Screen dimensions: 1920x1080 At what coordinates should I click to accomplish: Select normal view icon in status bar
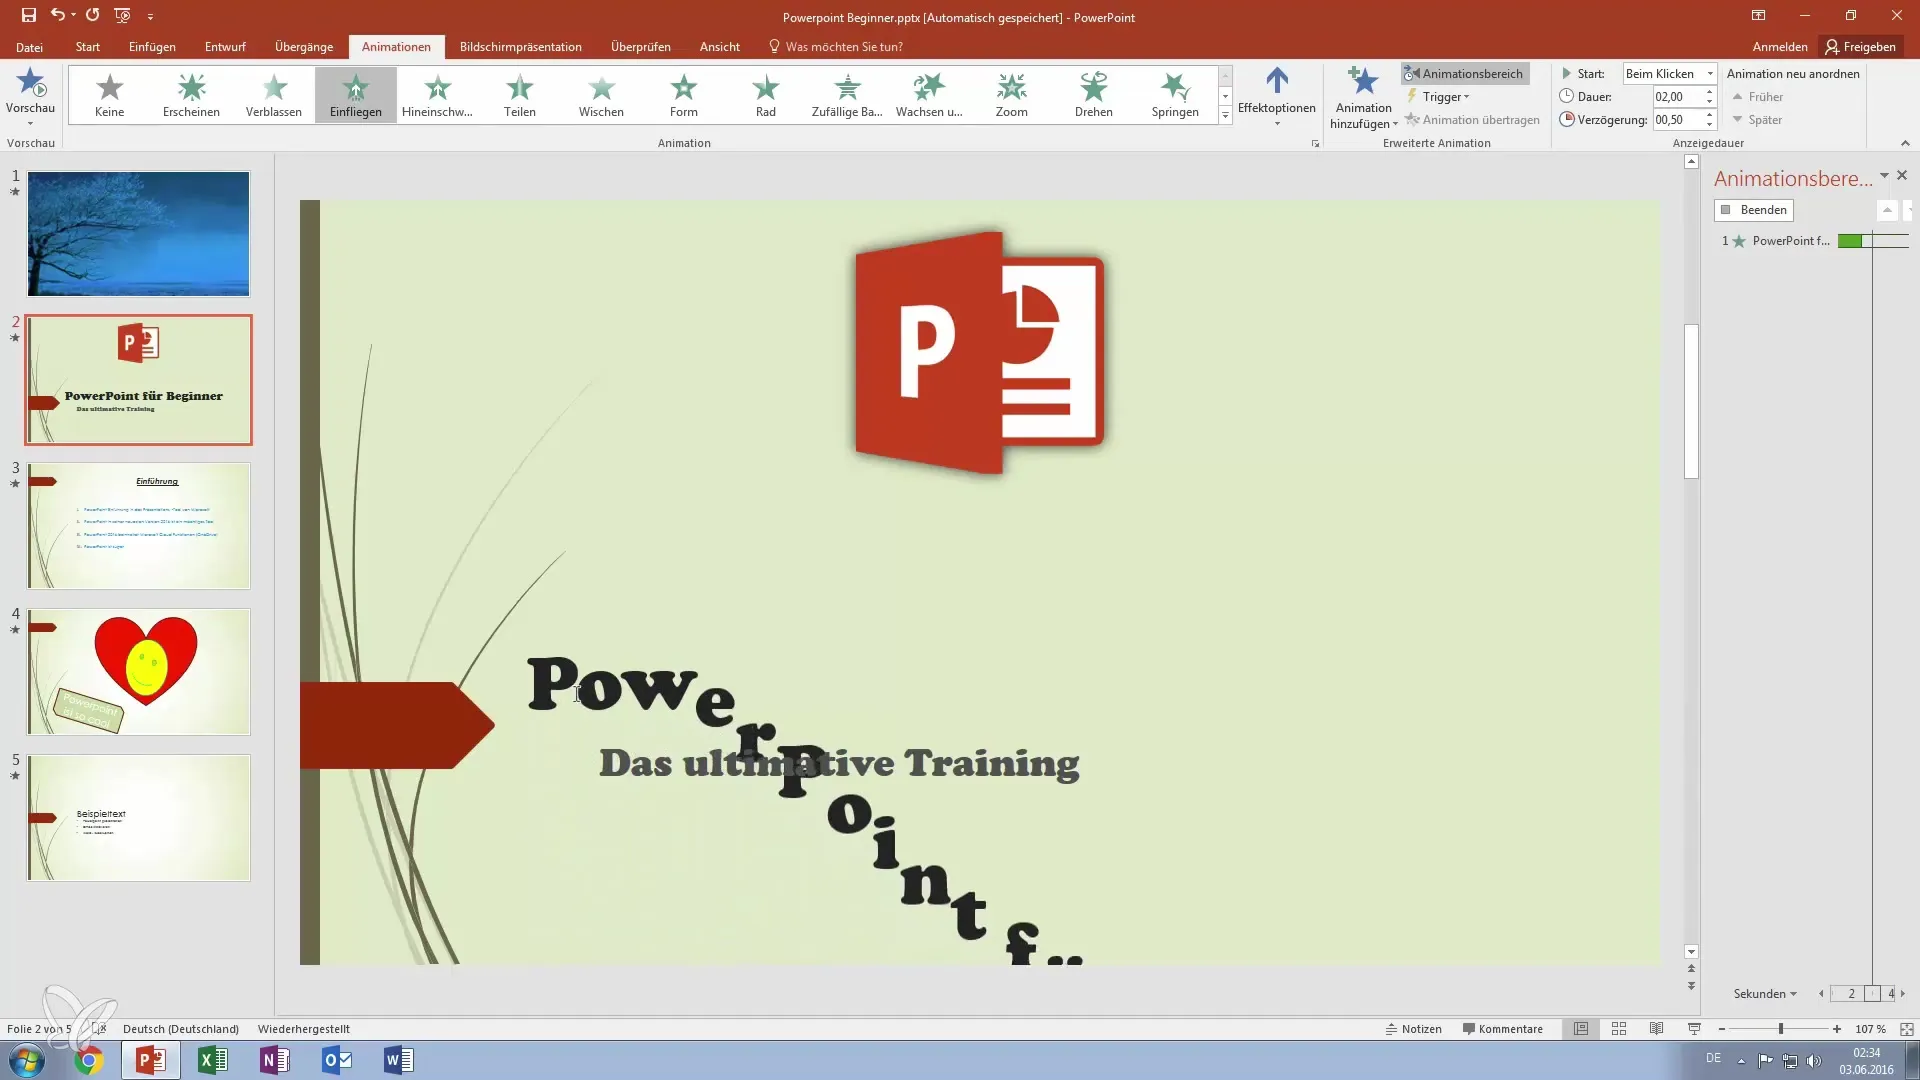coord(1580,1028)
